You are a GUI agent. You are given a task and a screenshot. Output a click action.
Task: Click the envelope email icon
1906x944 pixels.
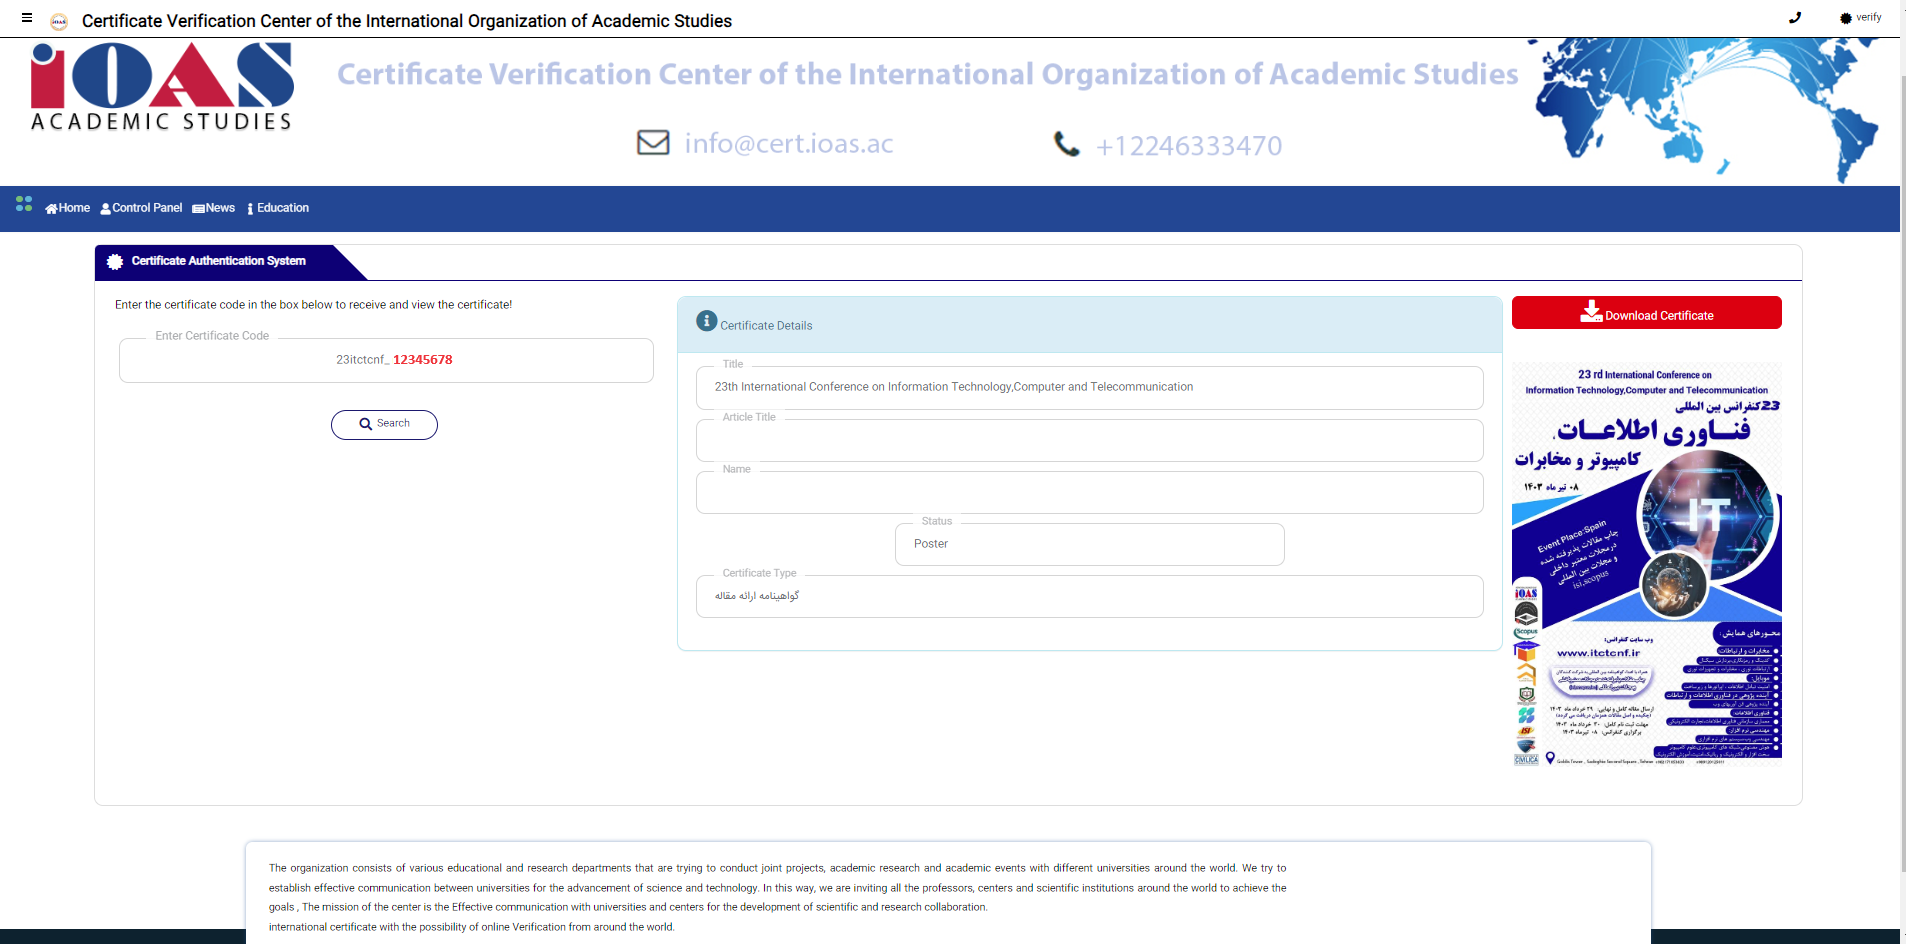(x=653, y=143)
